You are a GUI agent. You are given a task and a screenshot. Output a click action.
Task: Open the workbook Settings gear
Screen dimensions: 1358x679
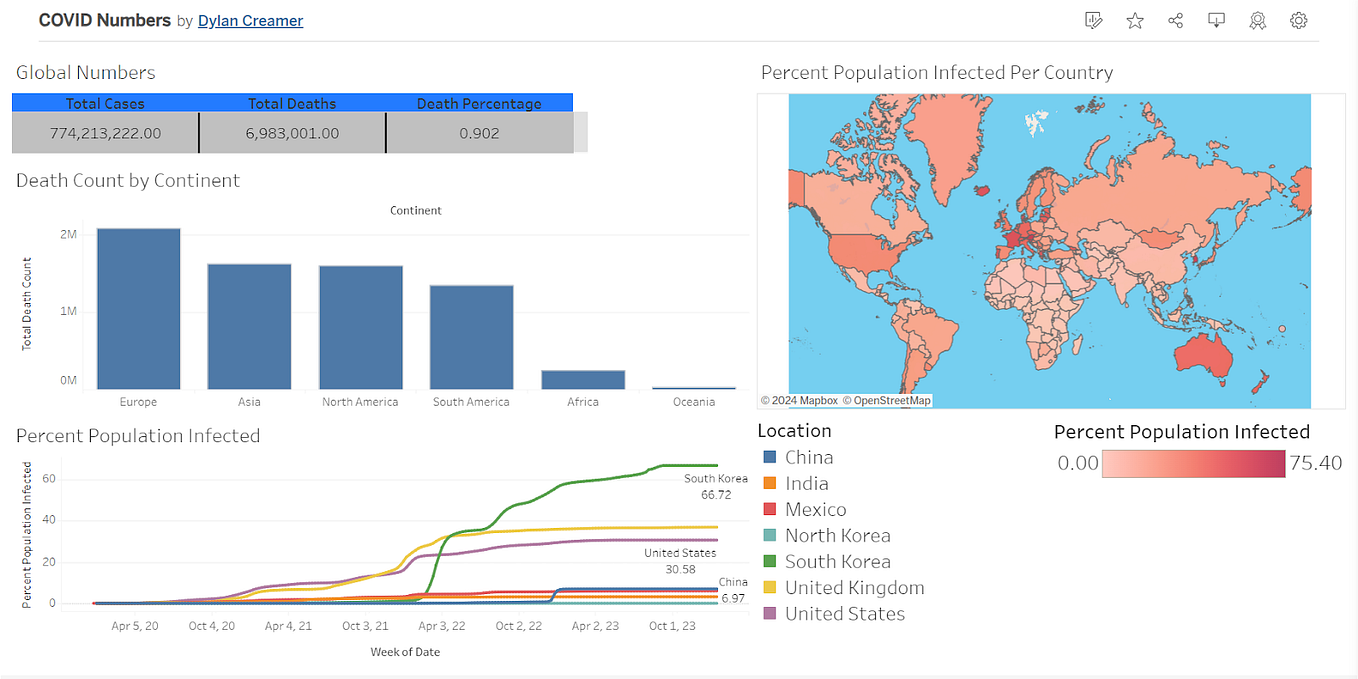(1298, 20)
